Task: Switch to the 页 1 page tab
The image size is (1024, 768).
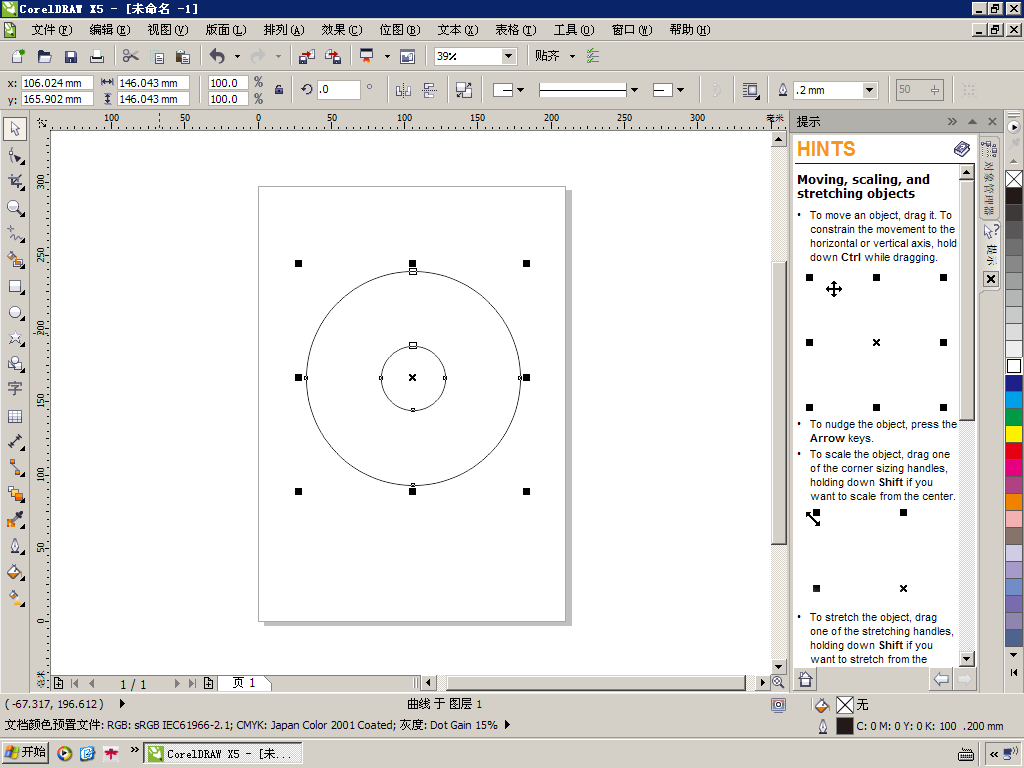Action: 244,683
